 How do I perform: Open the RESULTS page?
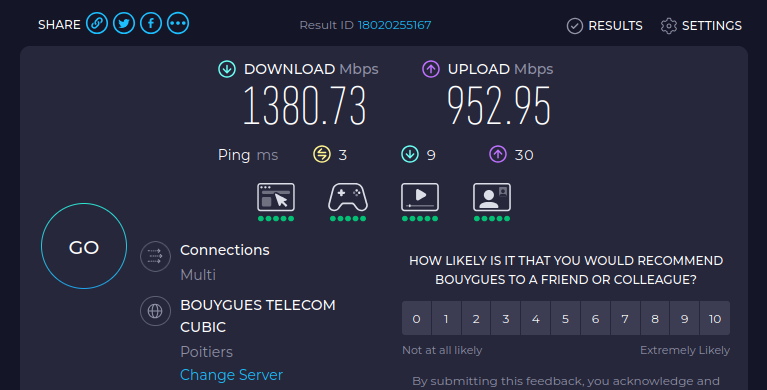pyautogui.click(x=605, y=25)
